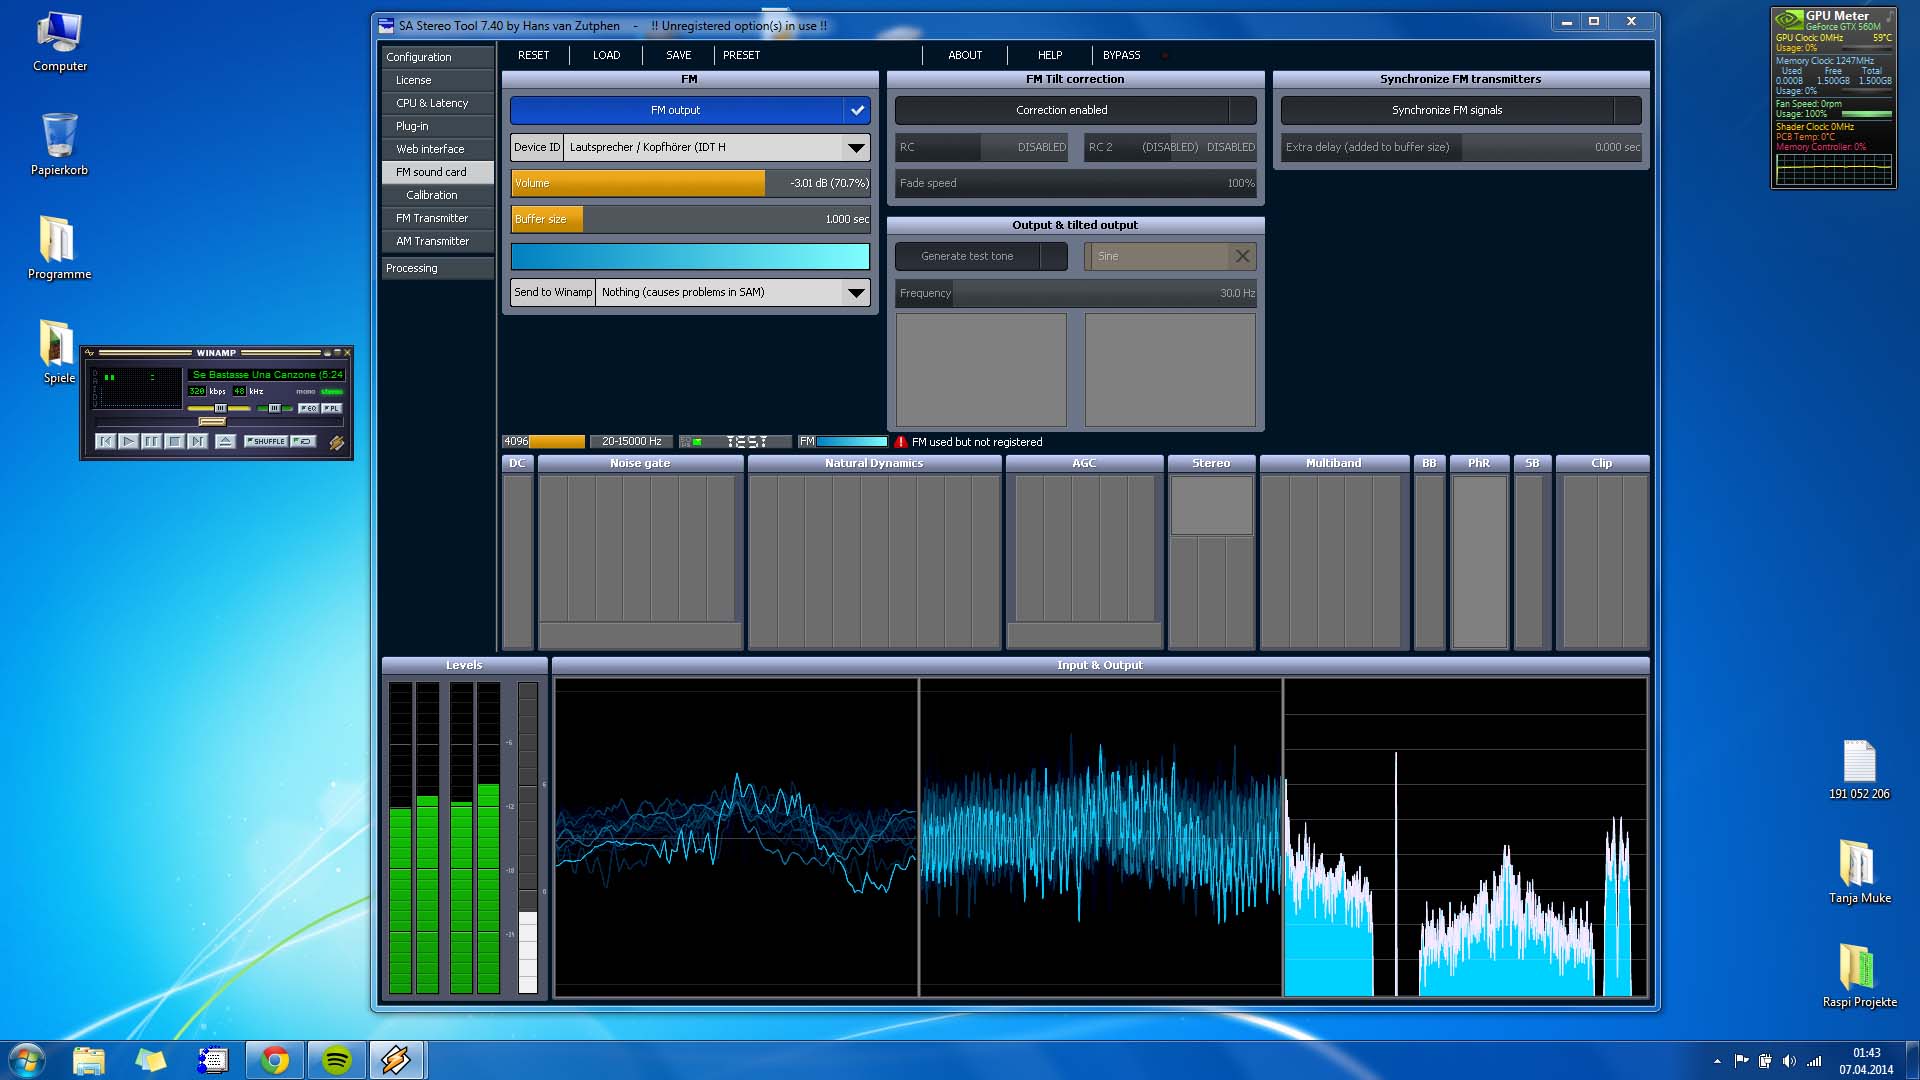Click Winamp stop button
The image size is (1920, 1080).
175,441
